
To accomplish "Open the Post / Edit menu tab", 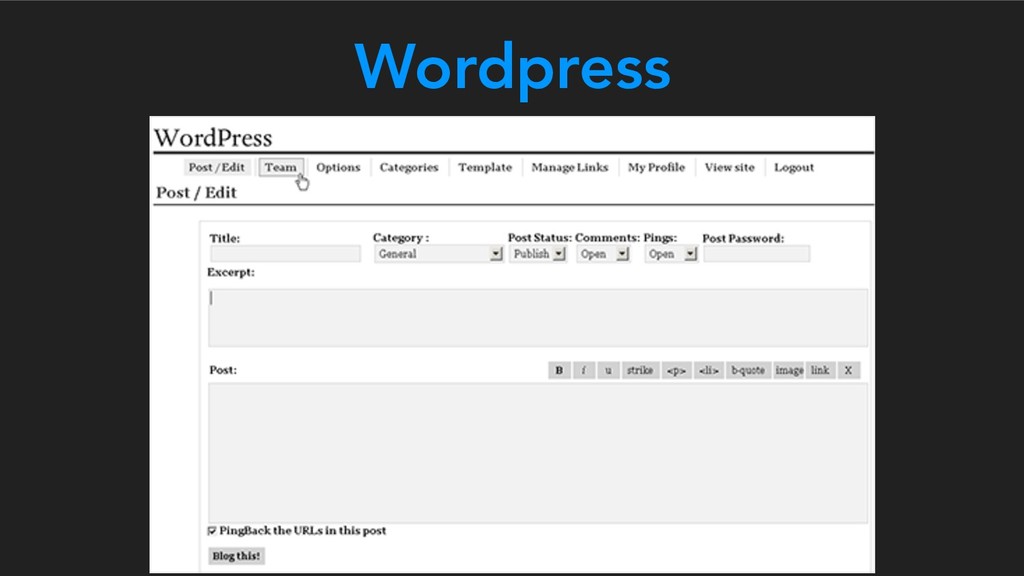I will pos(217,167).
